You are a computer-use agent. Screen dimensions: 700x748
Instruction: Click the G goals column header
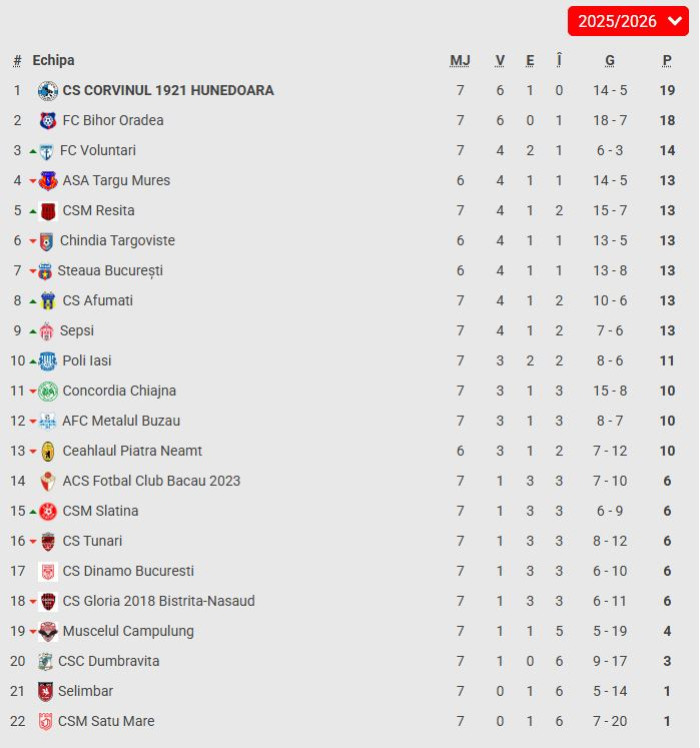610,61
